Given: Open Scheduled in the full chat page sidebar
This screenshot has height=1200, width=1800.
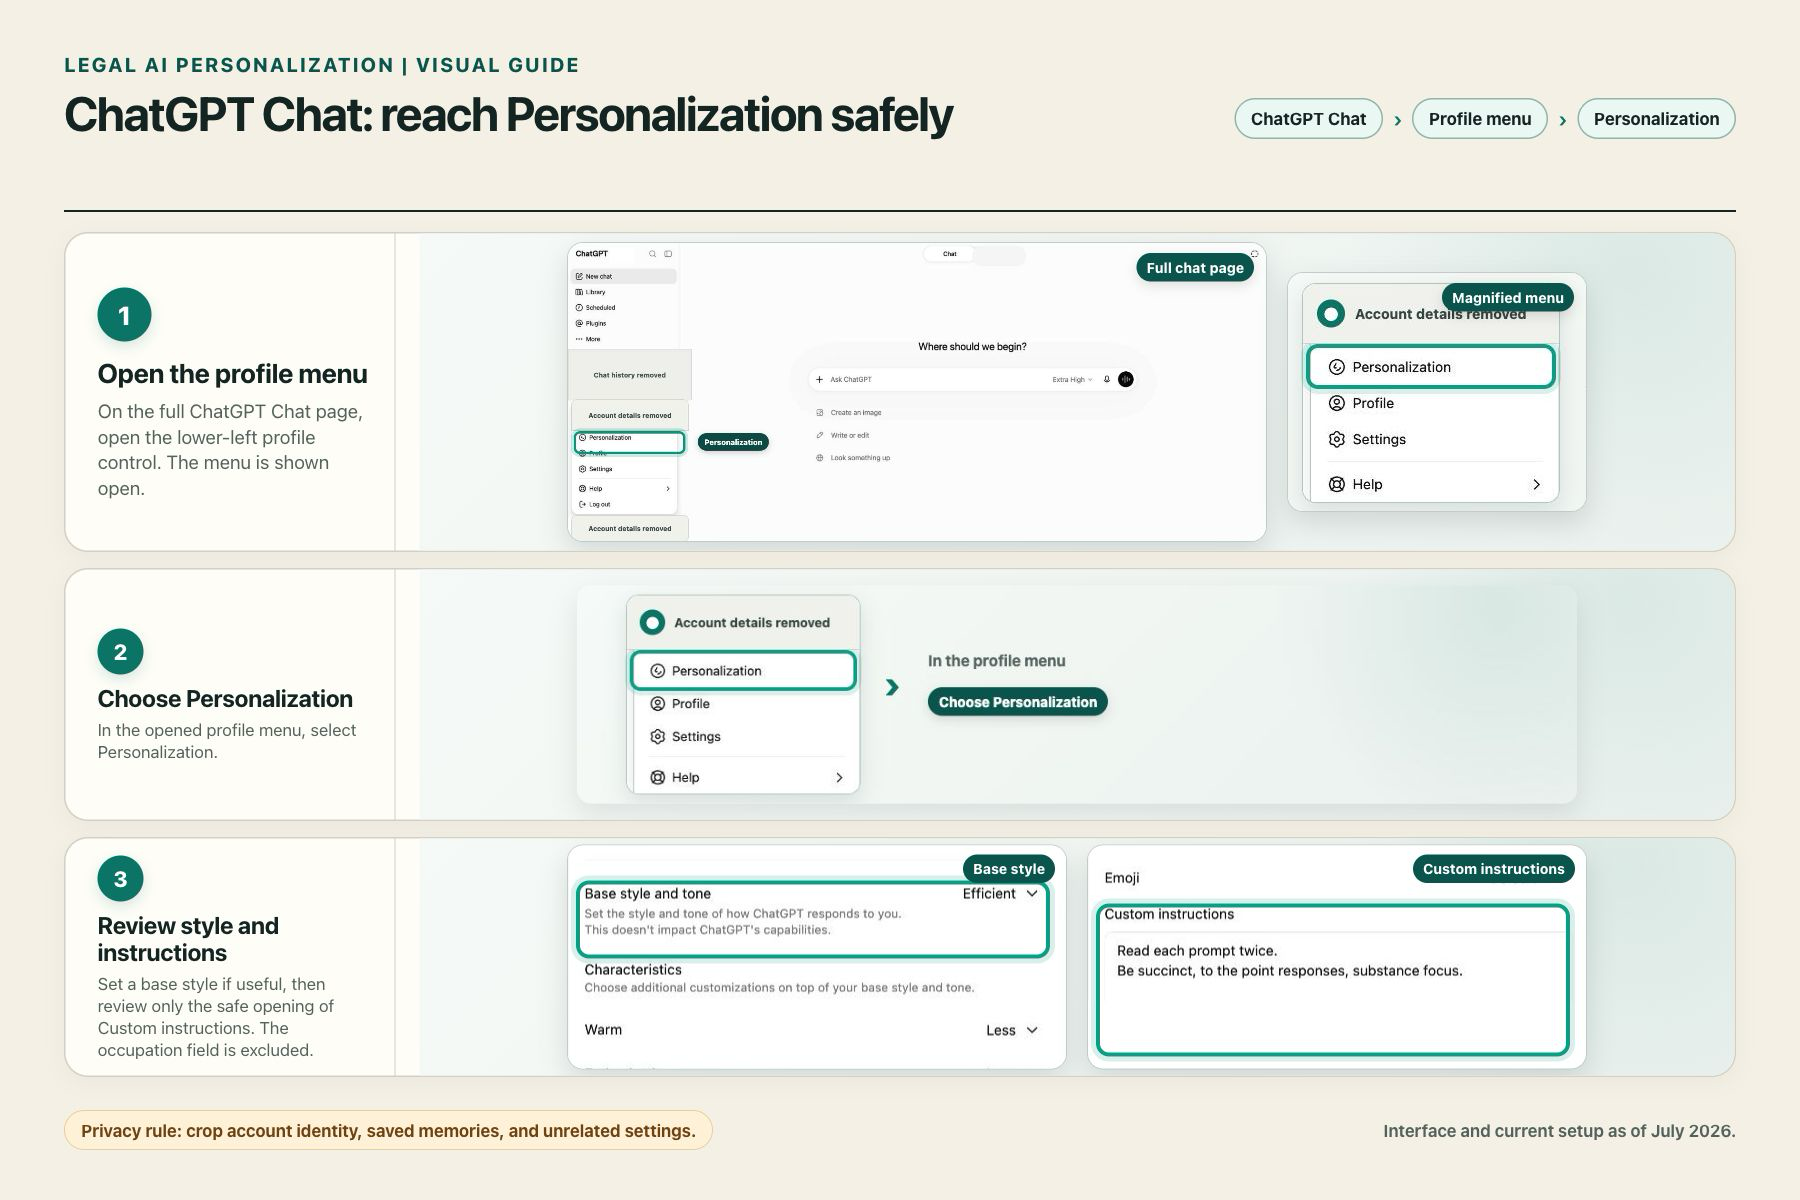Looking at the screenshot, I should tap(595, 308).
